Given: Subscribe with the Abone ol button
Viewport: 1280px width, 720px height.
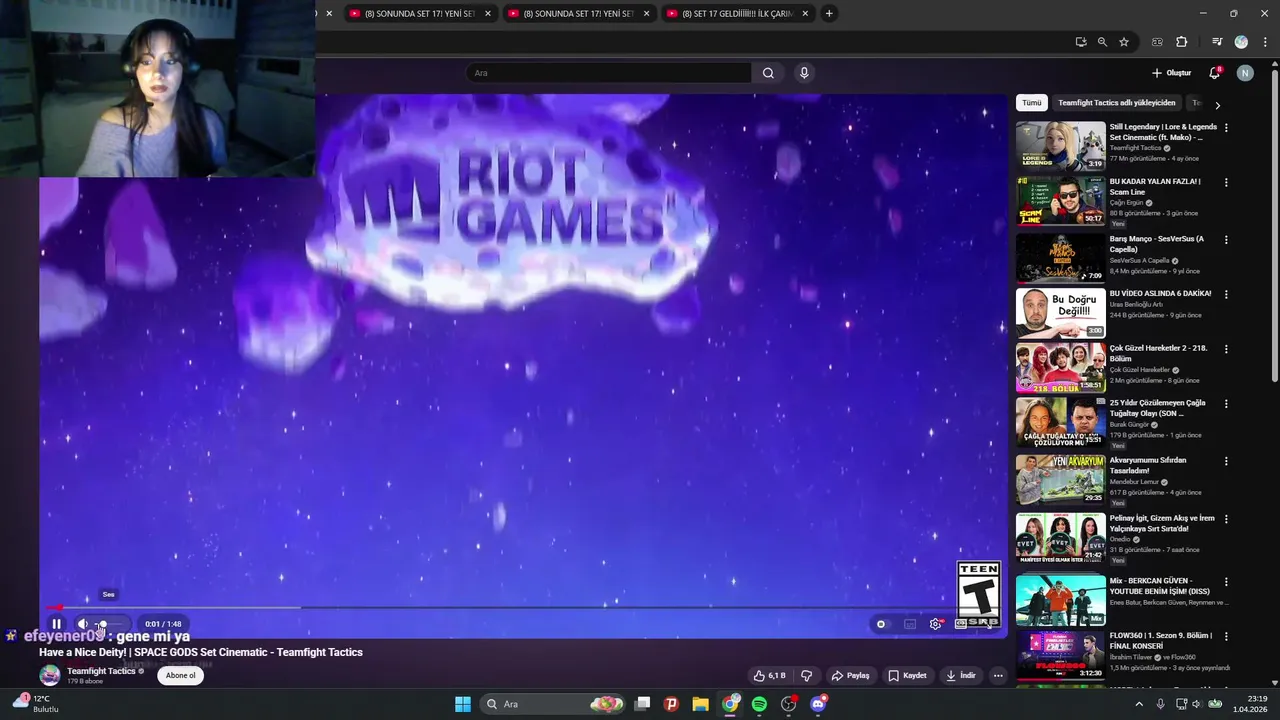Looking at the screenshot, I should click(x=181, y=675).
